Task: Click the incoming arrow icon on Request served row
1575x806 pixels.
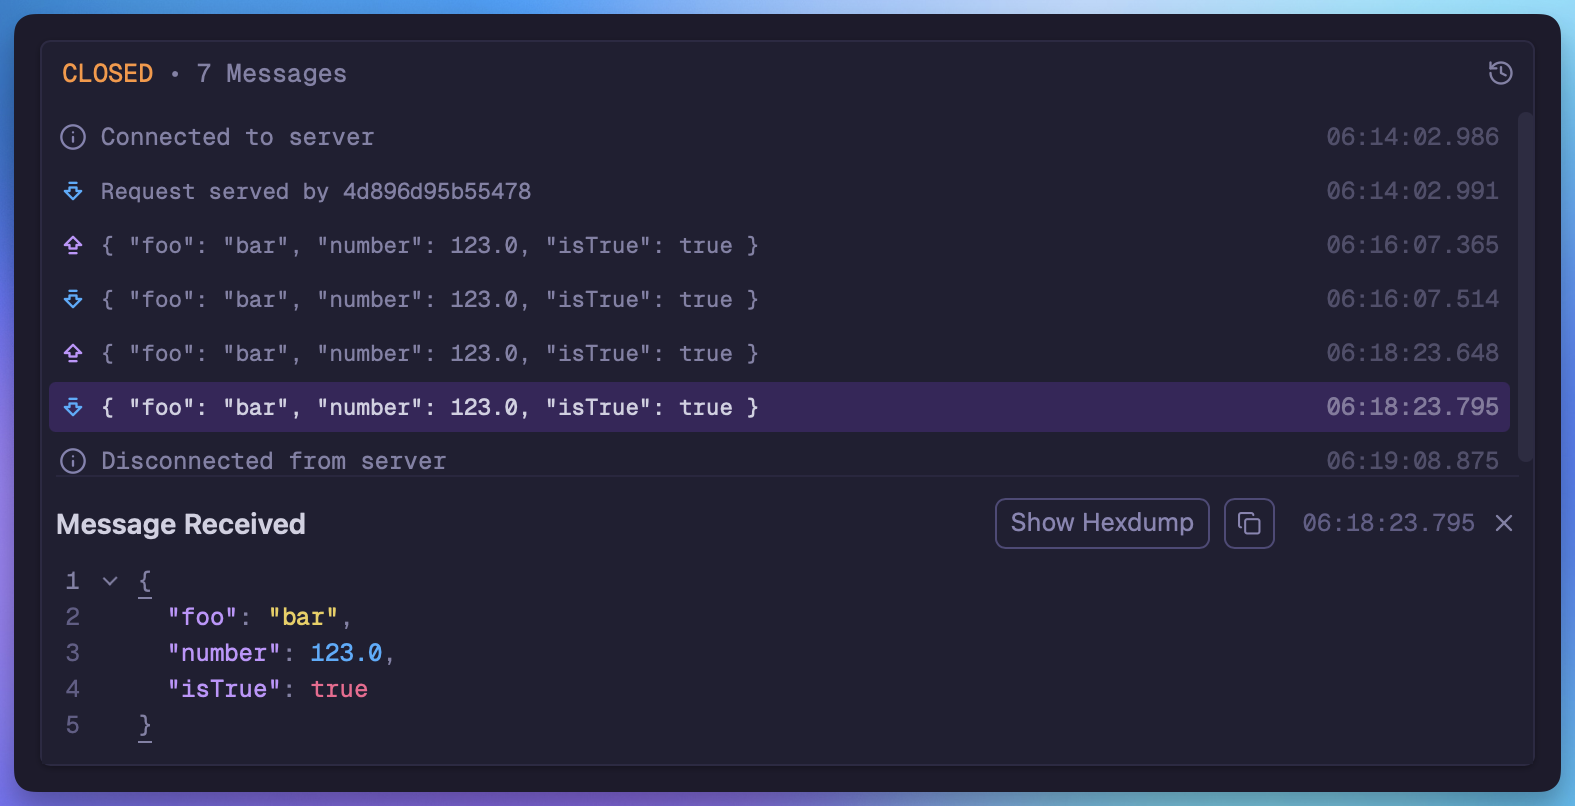Action: (73, 191)
